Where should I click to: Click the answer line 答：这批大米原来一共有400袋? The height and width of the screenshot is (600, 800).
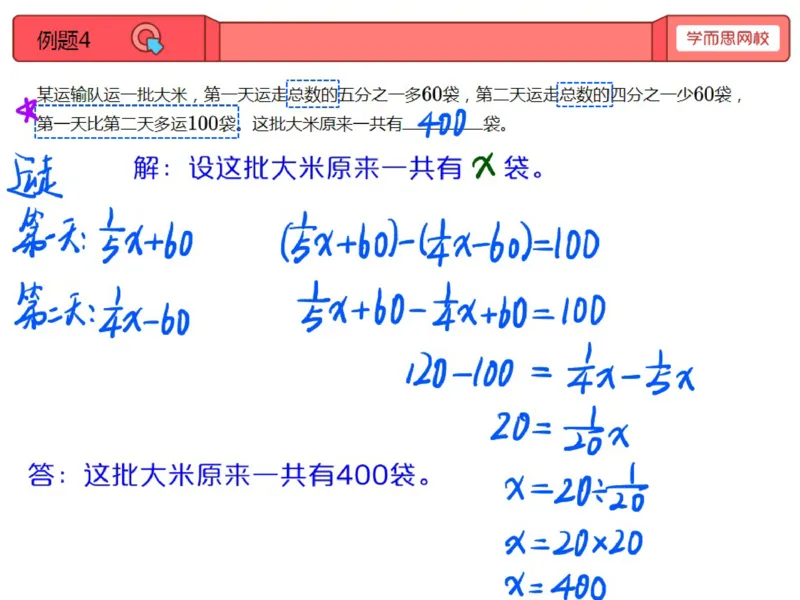click(x=230, y=475)
